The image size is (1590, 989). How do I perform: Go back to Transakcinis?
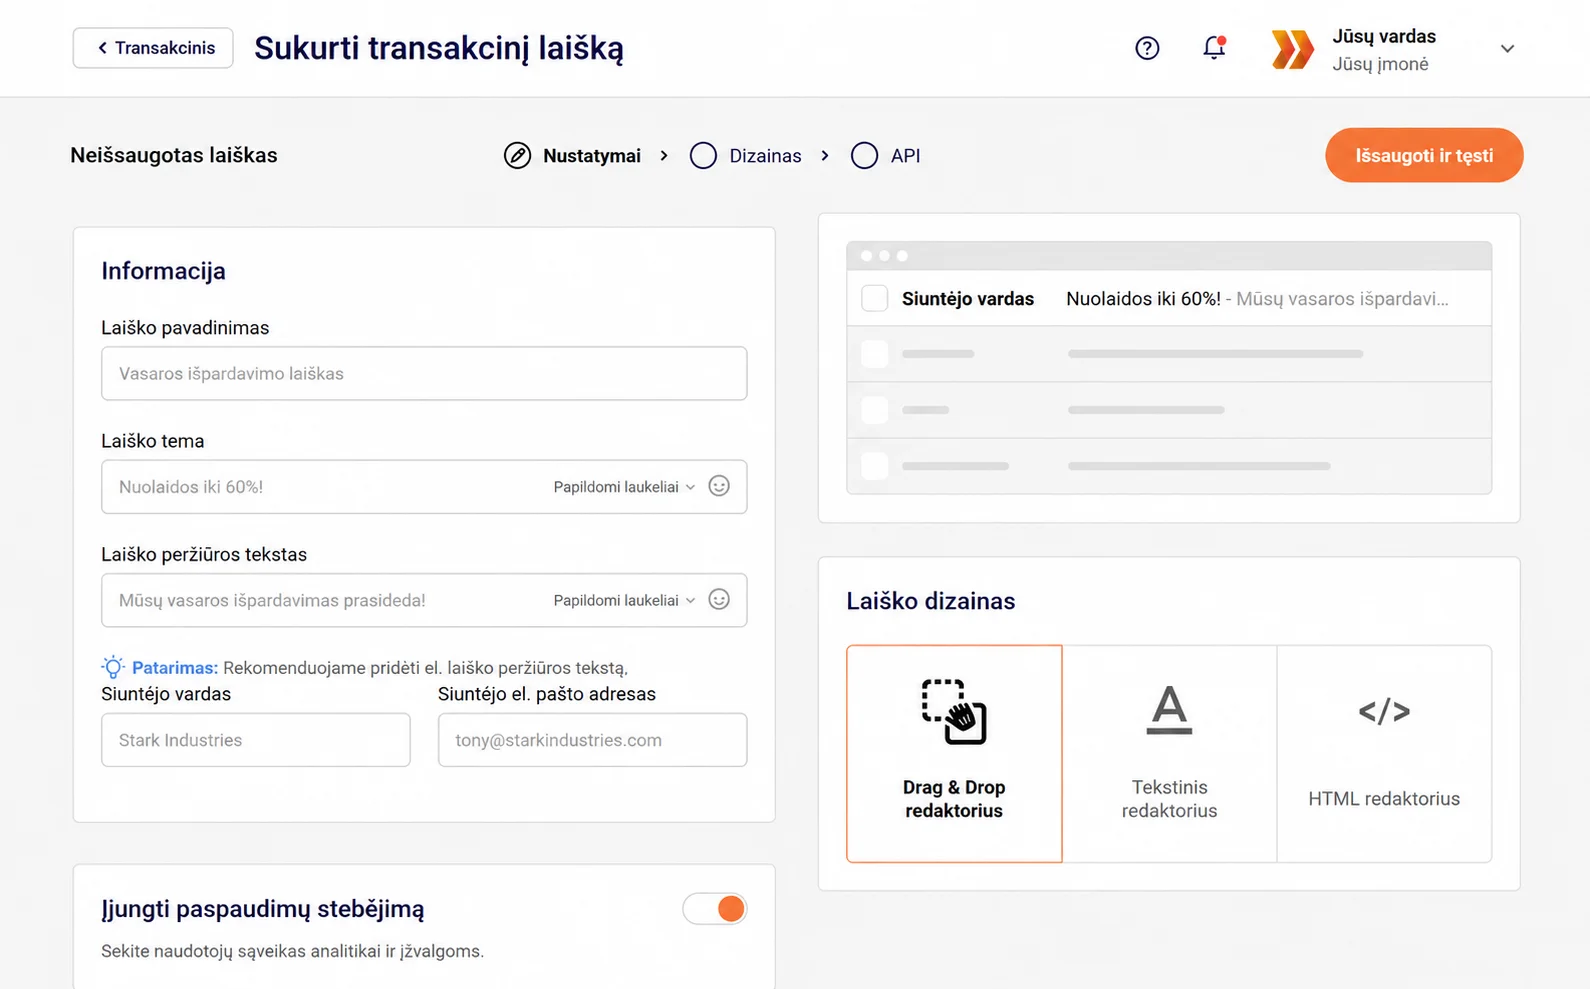pos(153,48)
